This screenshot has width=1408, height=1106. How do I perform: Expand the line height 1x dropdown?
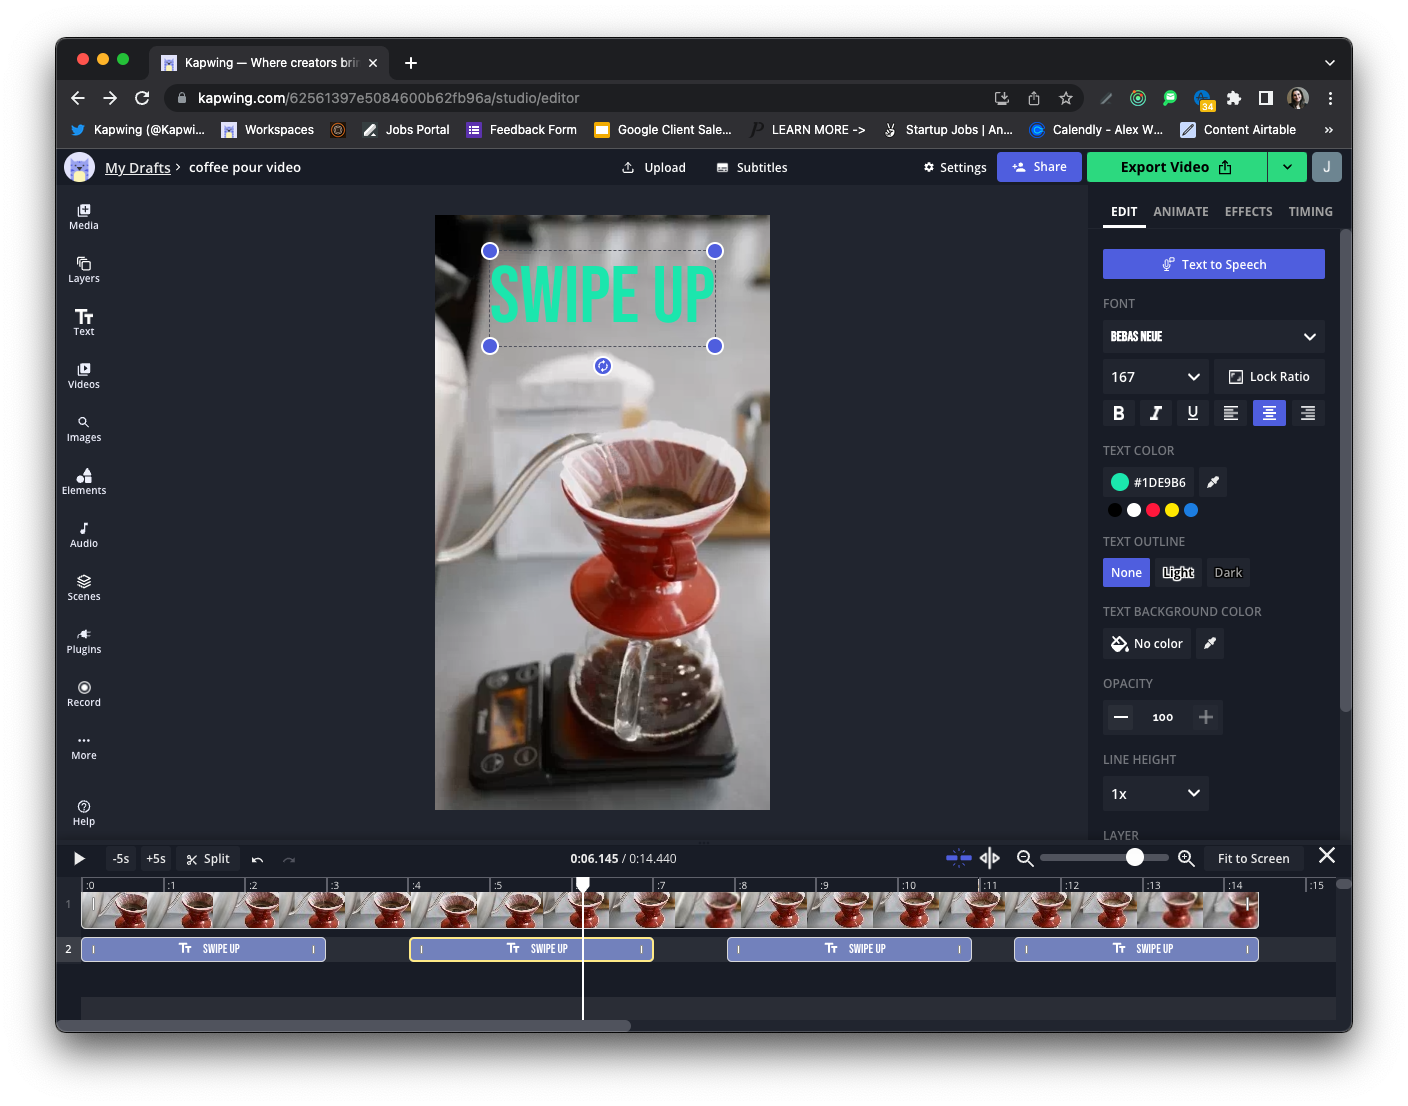(x=1155, y=794)
